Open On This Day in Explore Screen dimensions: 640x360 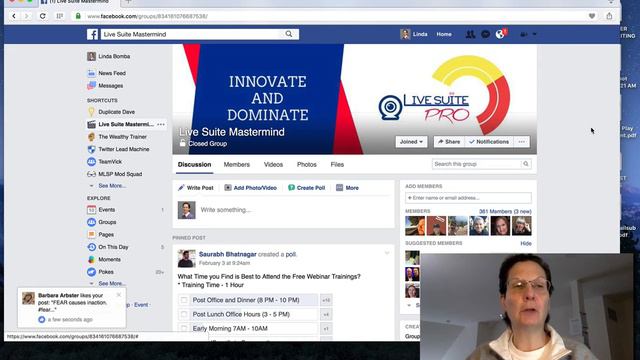point(113,247)
